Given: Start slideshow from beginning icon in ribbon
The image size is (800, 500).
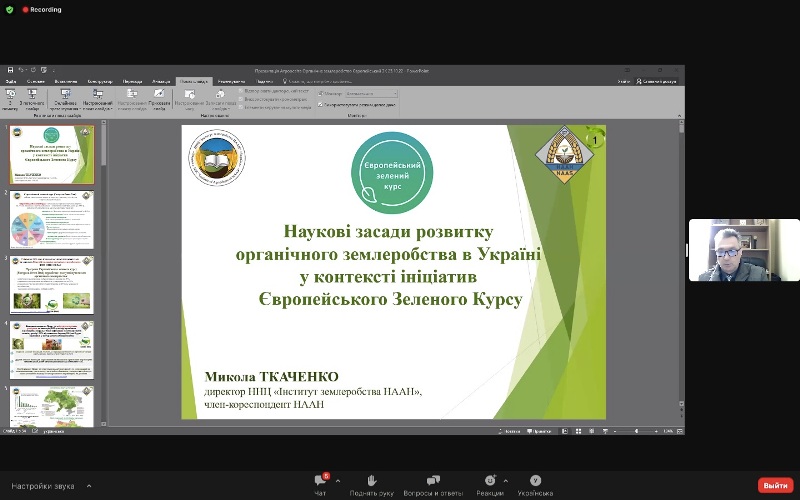Looking at the screenshot, I should click(10, 95).
